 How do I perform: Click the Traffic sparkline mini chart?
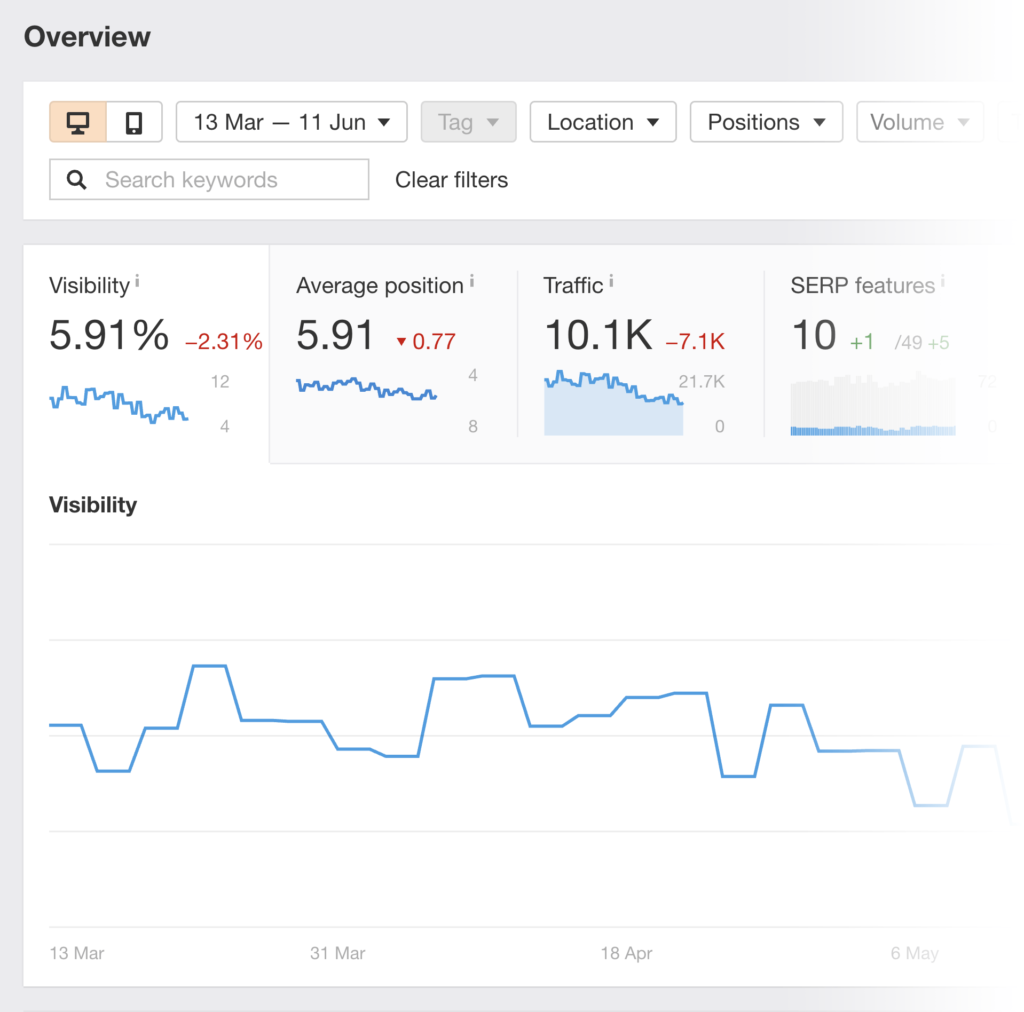tap(613, 404)
